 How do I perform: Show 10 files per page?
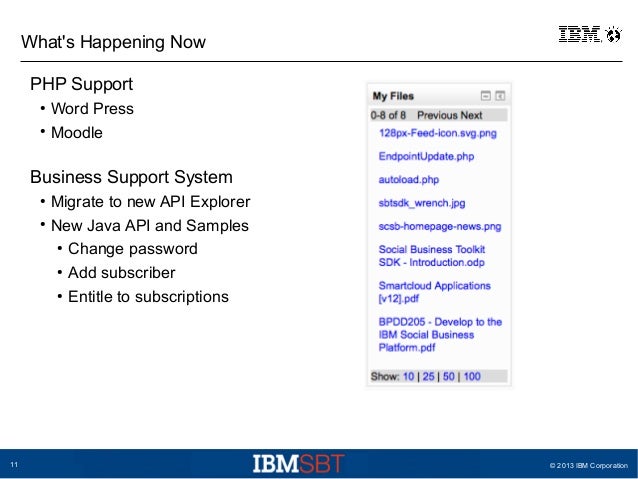coord(409,376)
